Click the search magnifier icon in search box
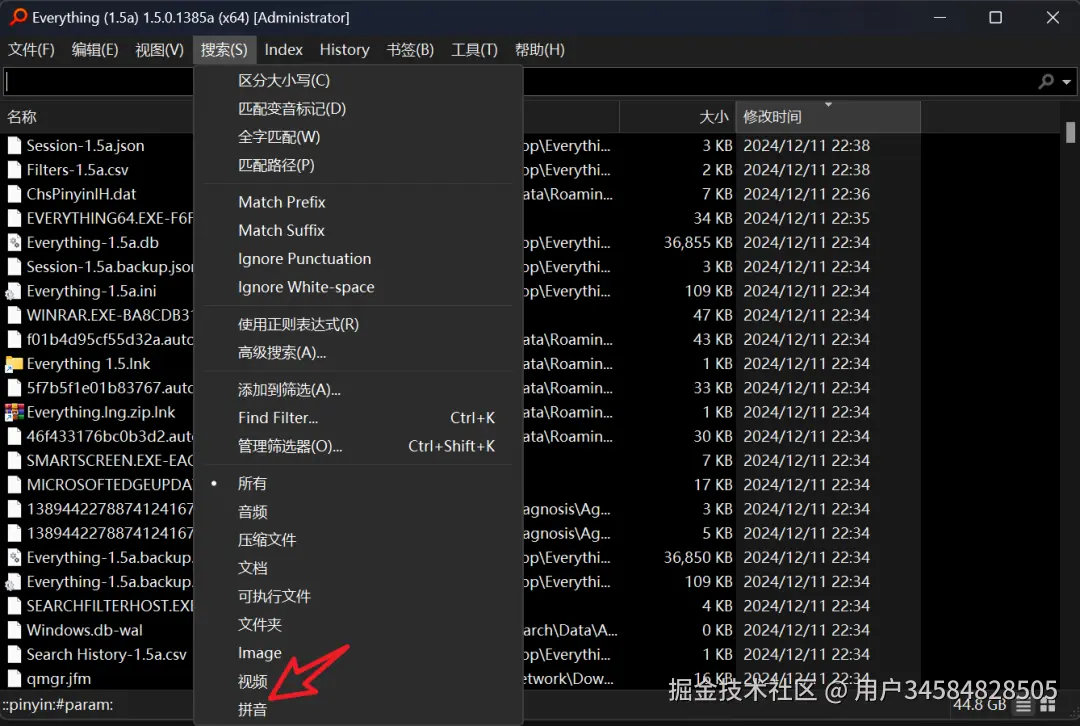Viewport: 1080px width, 726px height. [x=1046, y=82]
